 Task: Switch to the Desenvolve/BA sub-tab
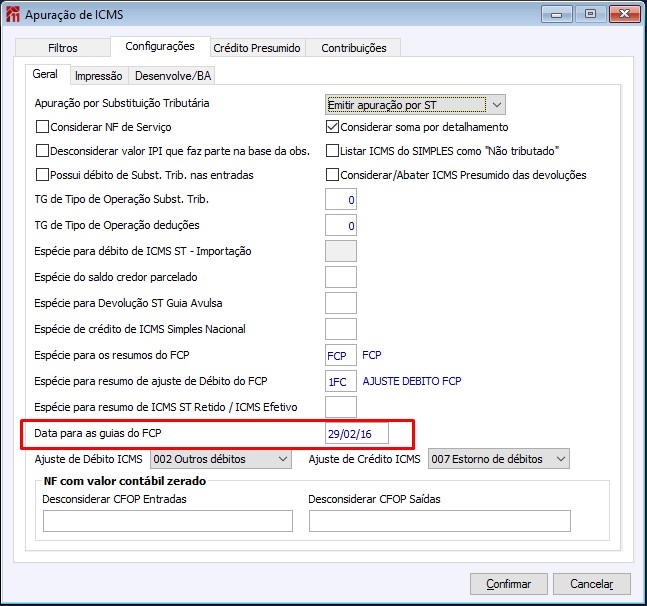(x=173, y=76)
